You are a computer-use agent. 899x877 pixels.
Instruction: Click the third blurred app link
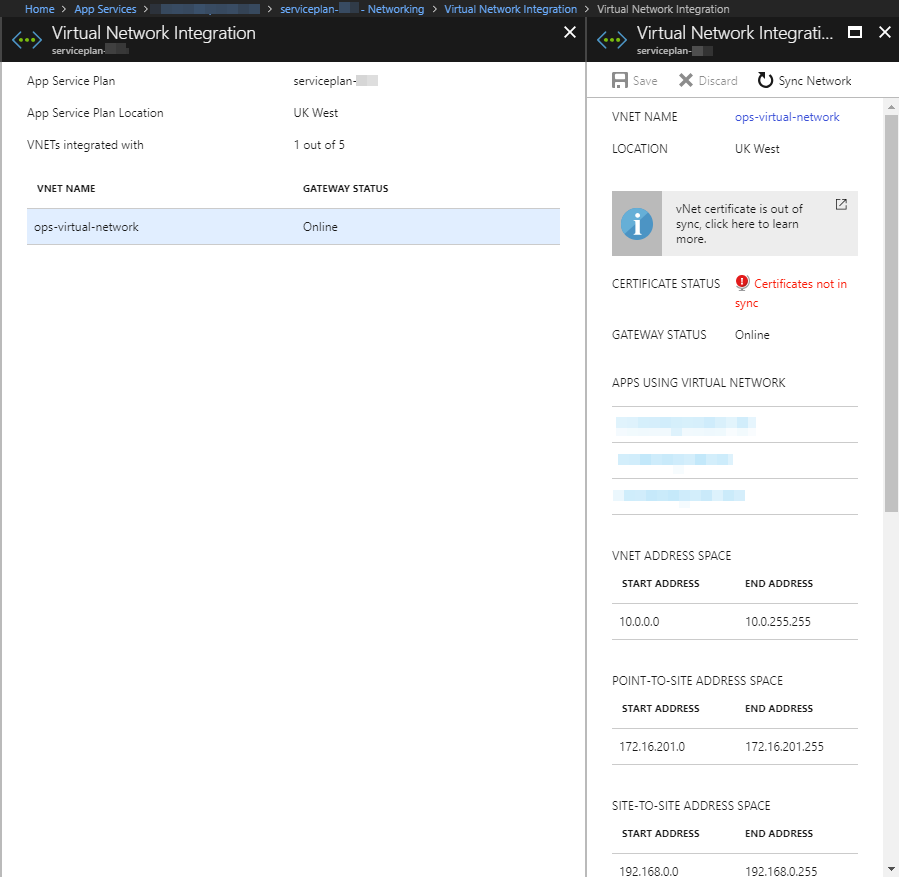(x=680, y=496)
